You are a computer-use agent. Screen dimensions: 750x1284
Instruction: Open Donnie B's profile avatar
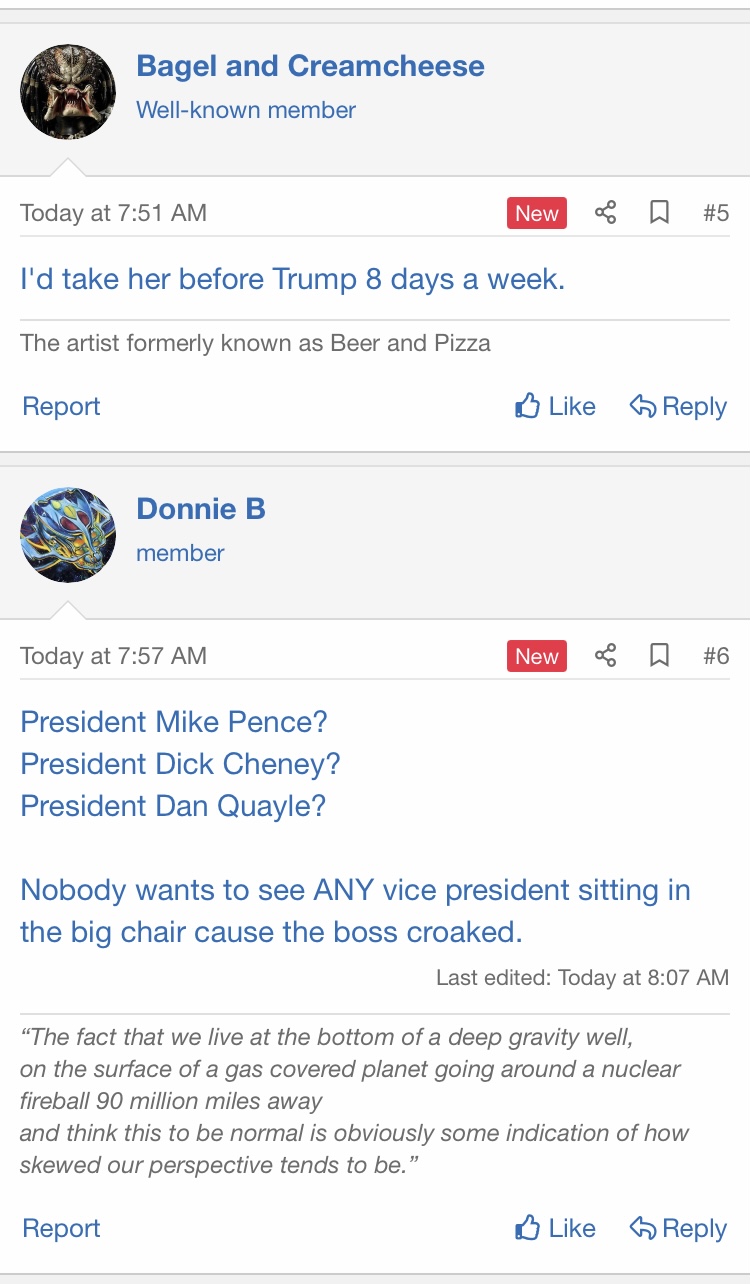pos(68,535)
